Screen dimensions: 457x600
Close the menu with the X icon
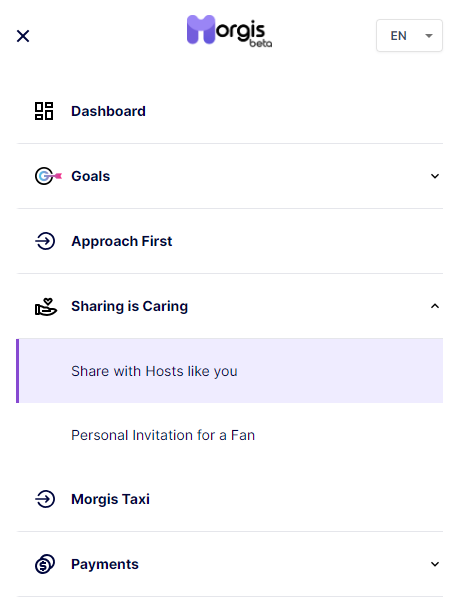pos(23,36)
